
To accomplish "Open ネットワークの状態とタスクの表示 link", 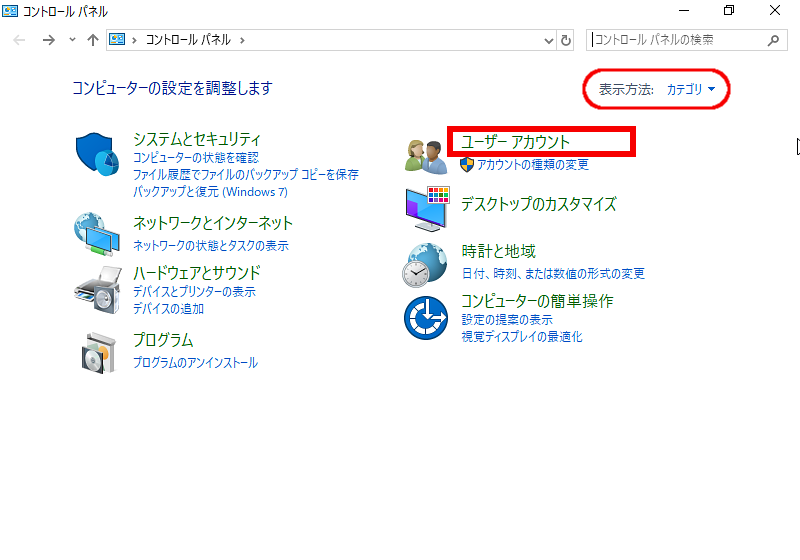I will [211, 246].
